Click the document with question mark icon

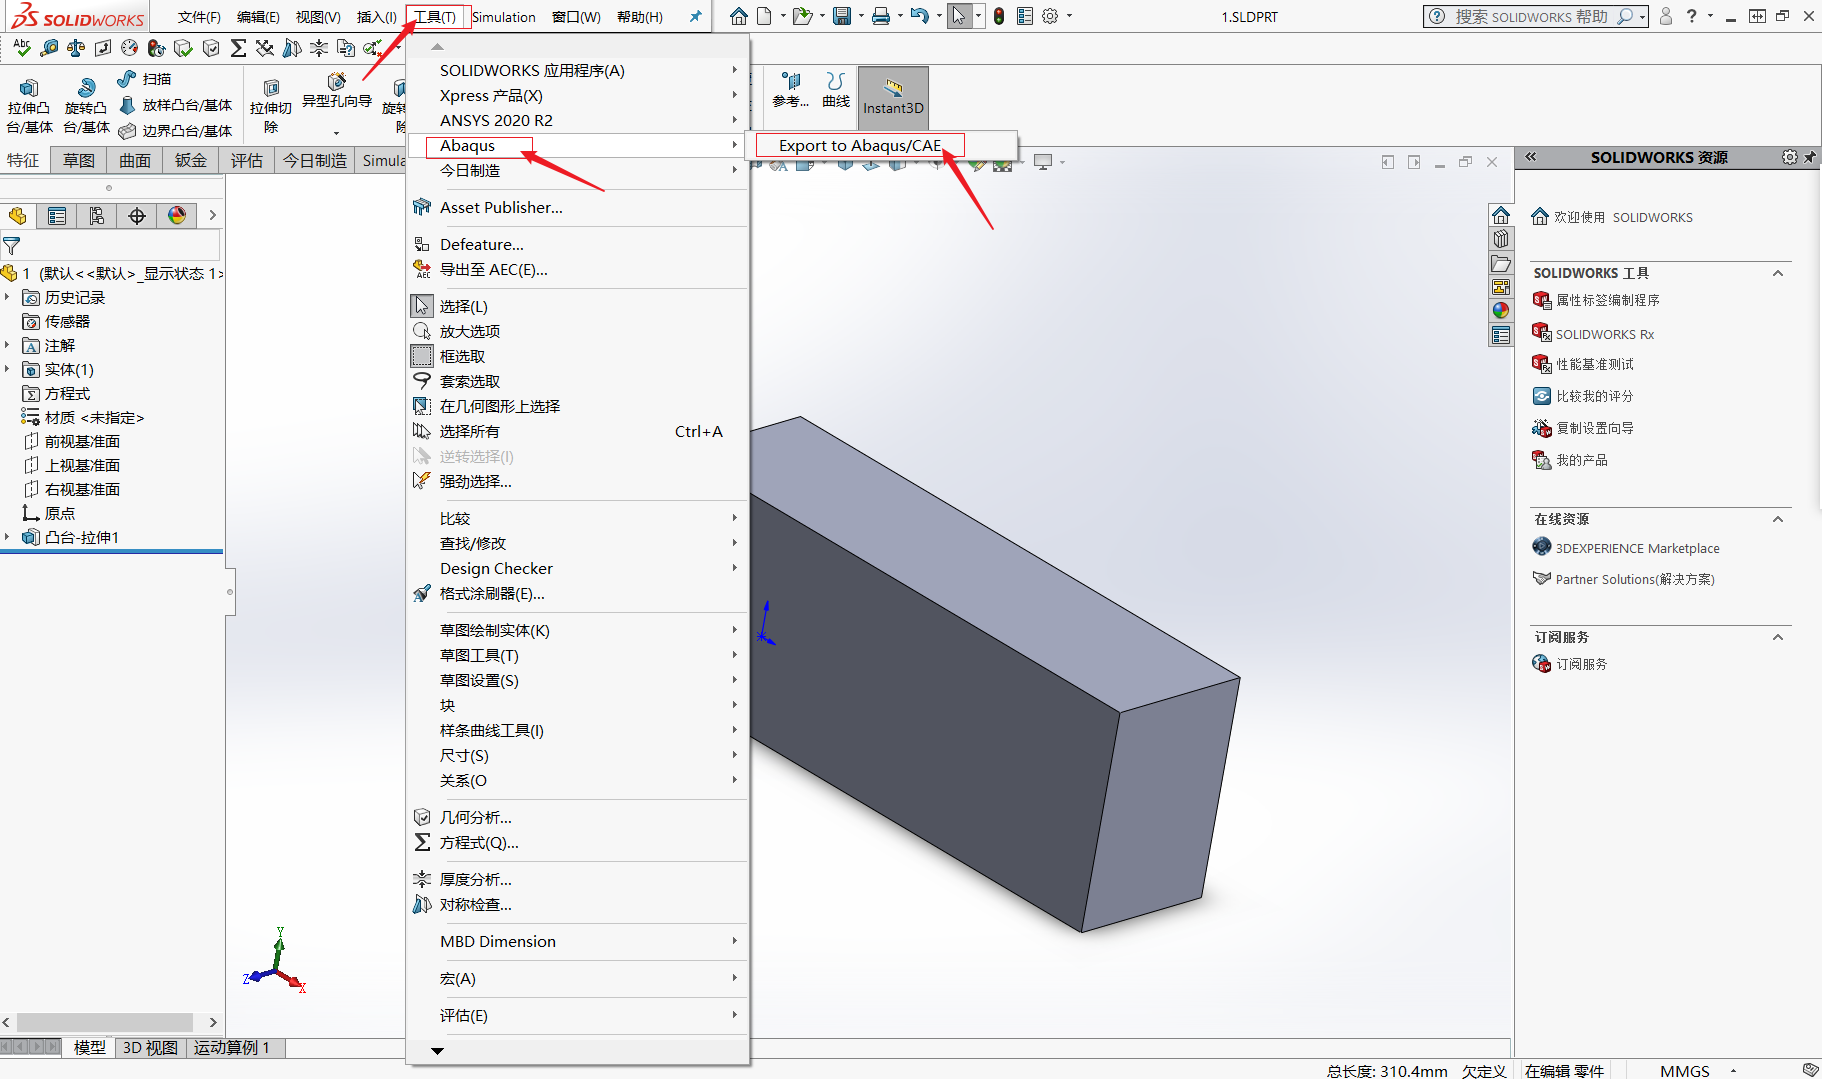pyautogui.click(x=346, y=47)
